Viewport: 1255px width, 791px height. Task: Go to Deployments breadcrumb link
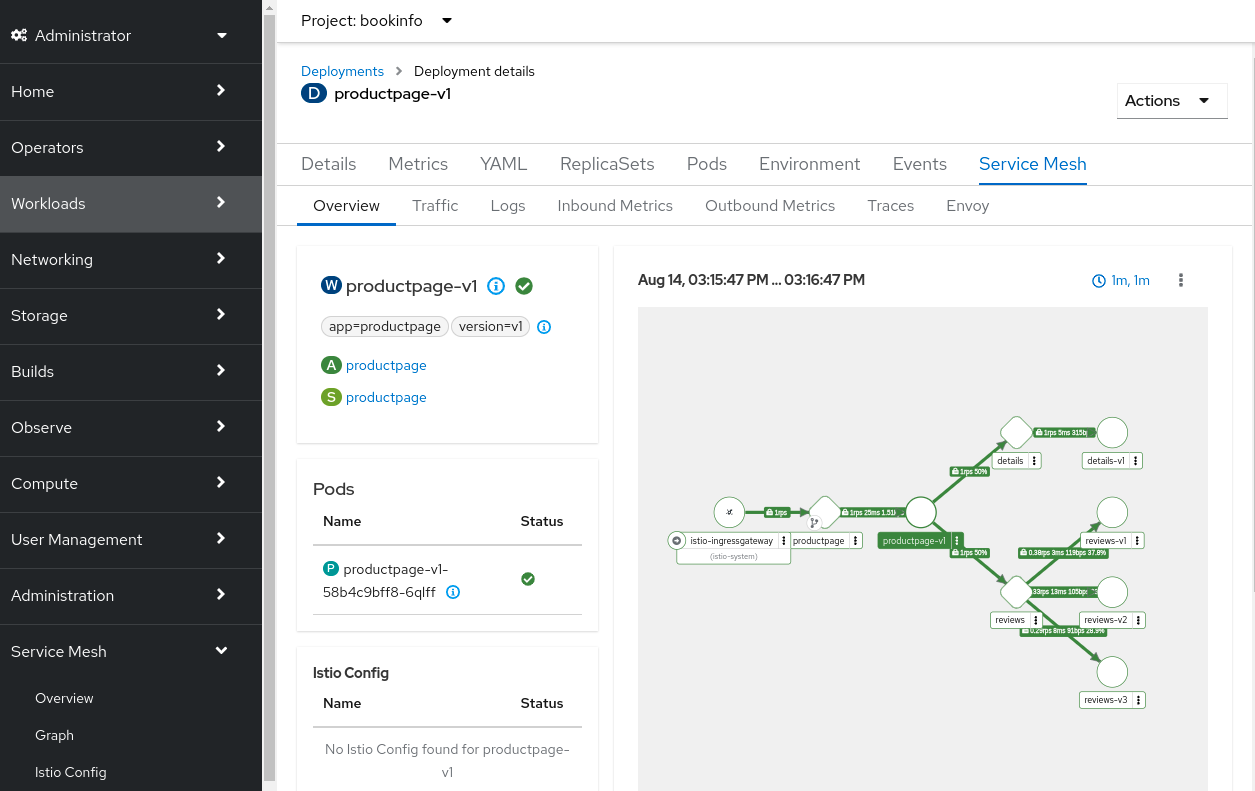(x=342, y=72)
